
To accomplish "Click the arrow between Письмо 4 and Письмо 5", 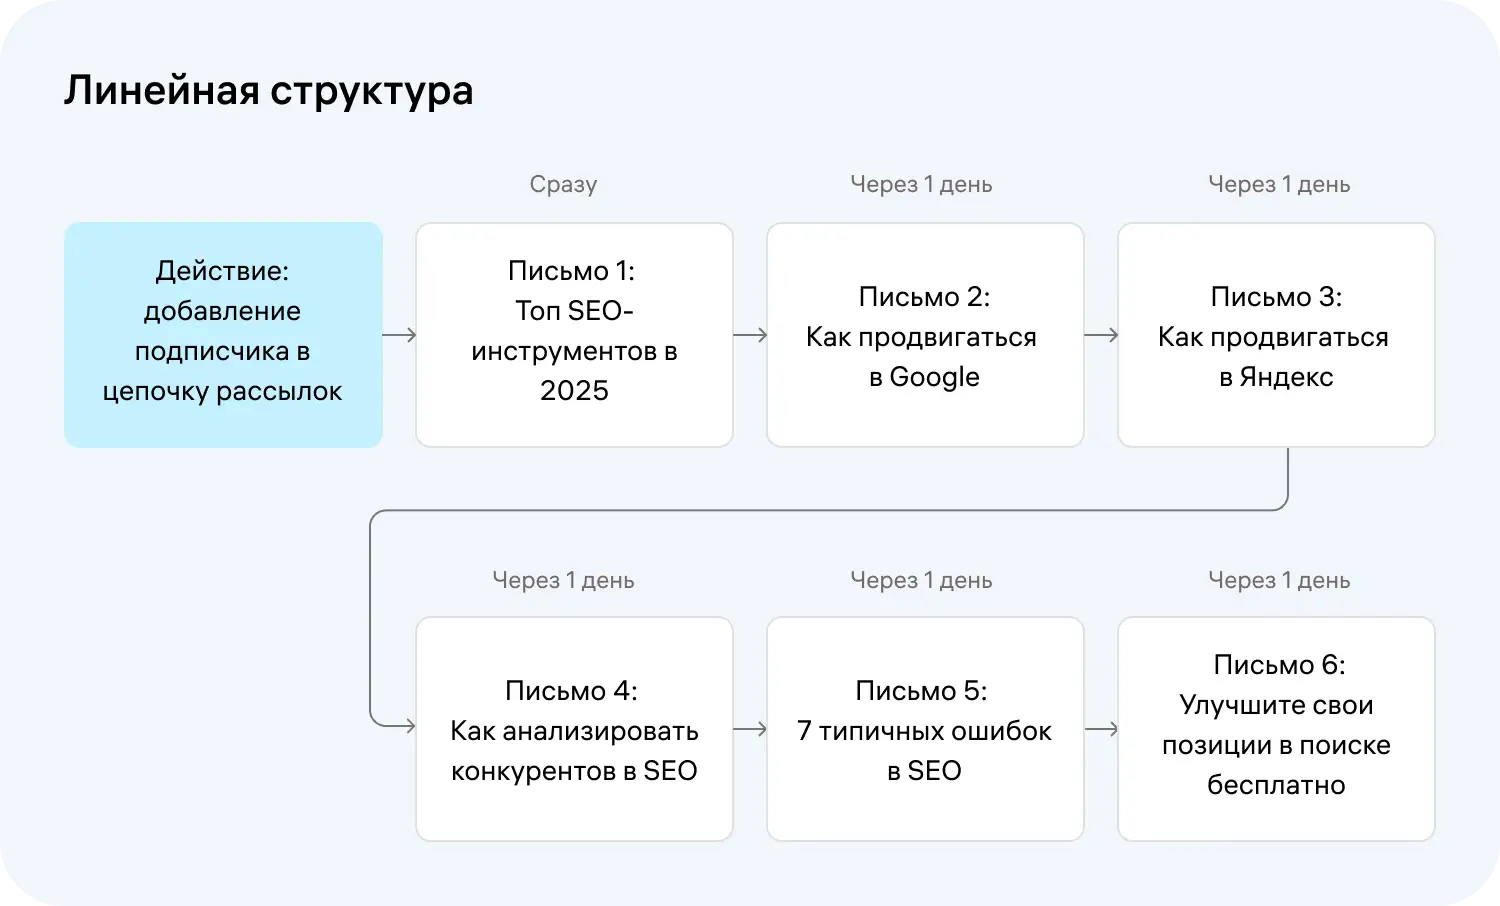I will 749,729.
